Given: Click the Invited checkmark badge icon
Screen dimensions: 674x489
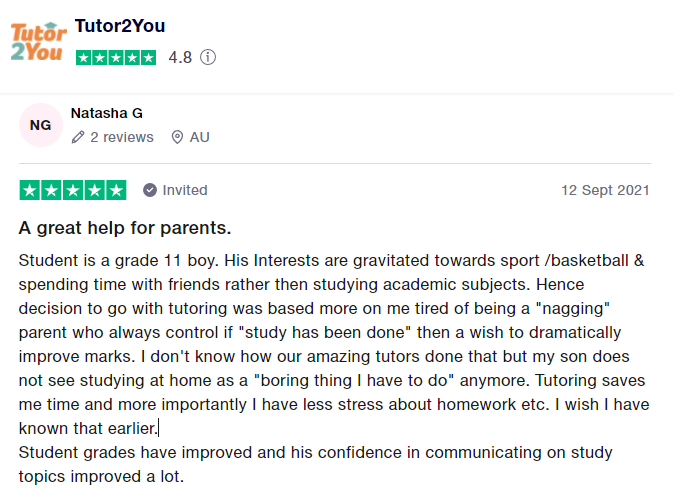Looking at the screenshot, I should pos(150,190).
